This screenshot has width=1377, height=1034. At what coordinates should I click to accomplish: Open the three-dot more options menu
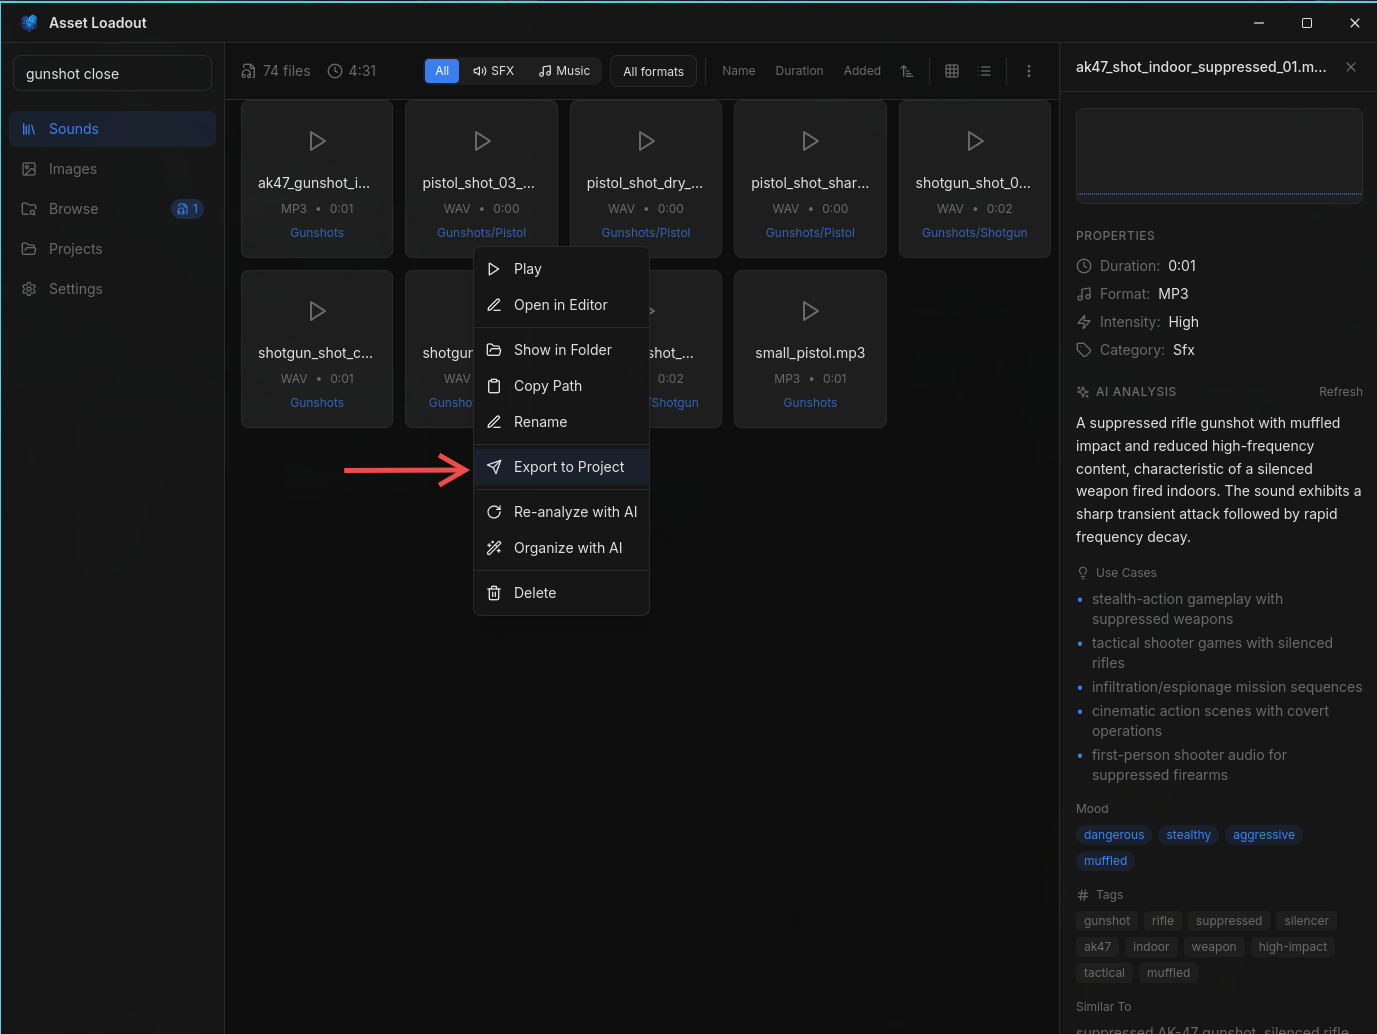click(x=1028, y=71)
